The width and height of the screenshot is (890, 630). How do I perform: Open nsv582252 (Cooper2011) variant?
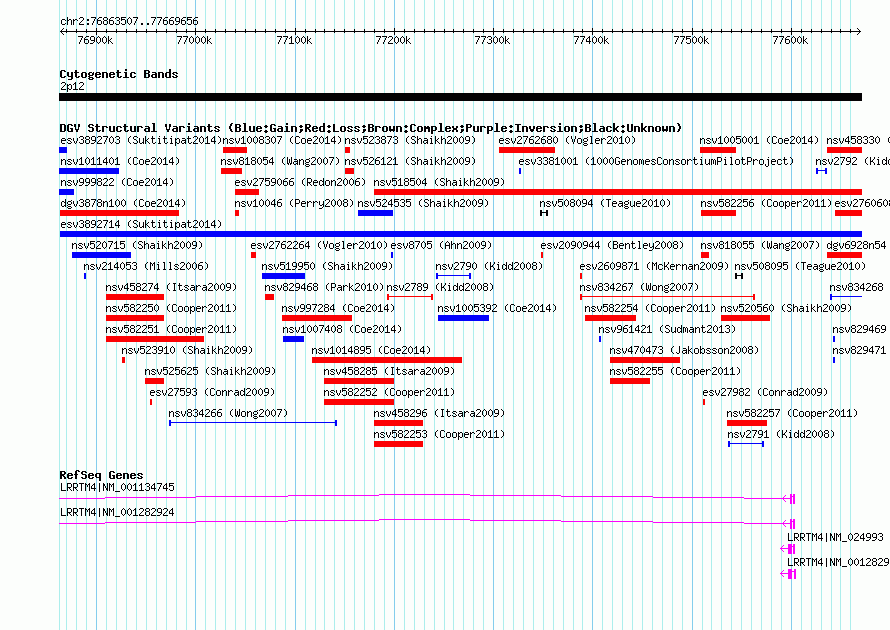[389, 392]
